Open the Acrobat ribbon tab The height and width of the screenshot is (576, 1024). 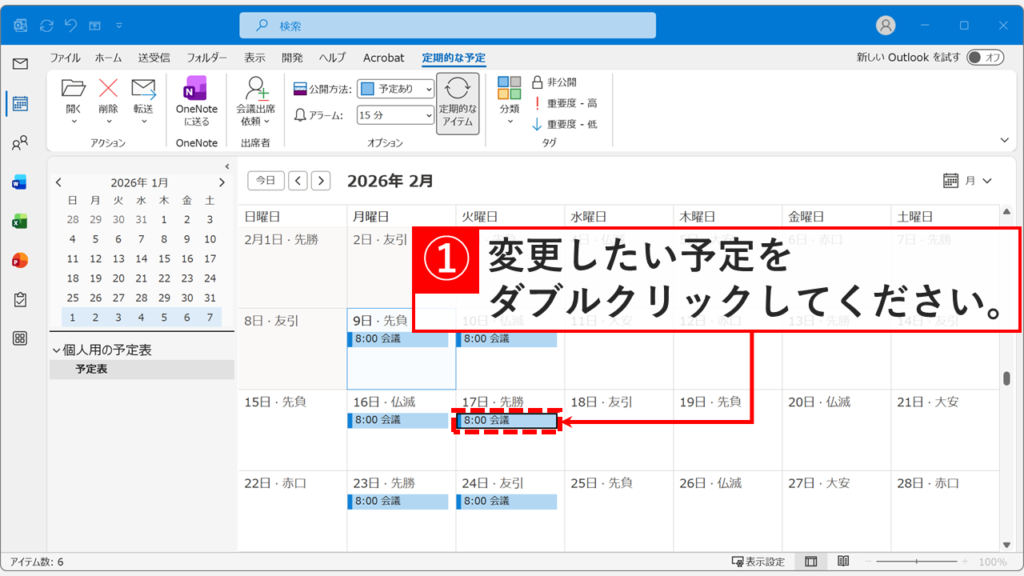pyautogui.click(x=384, y=57)
